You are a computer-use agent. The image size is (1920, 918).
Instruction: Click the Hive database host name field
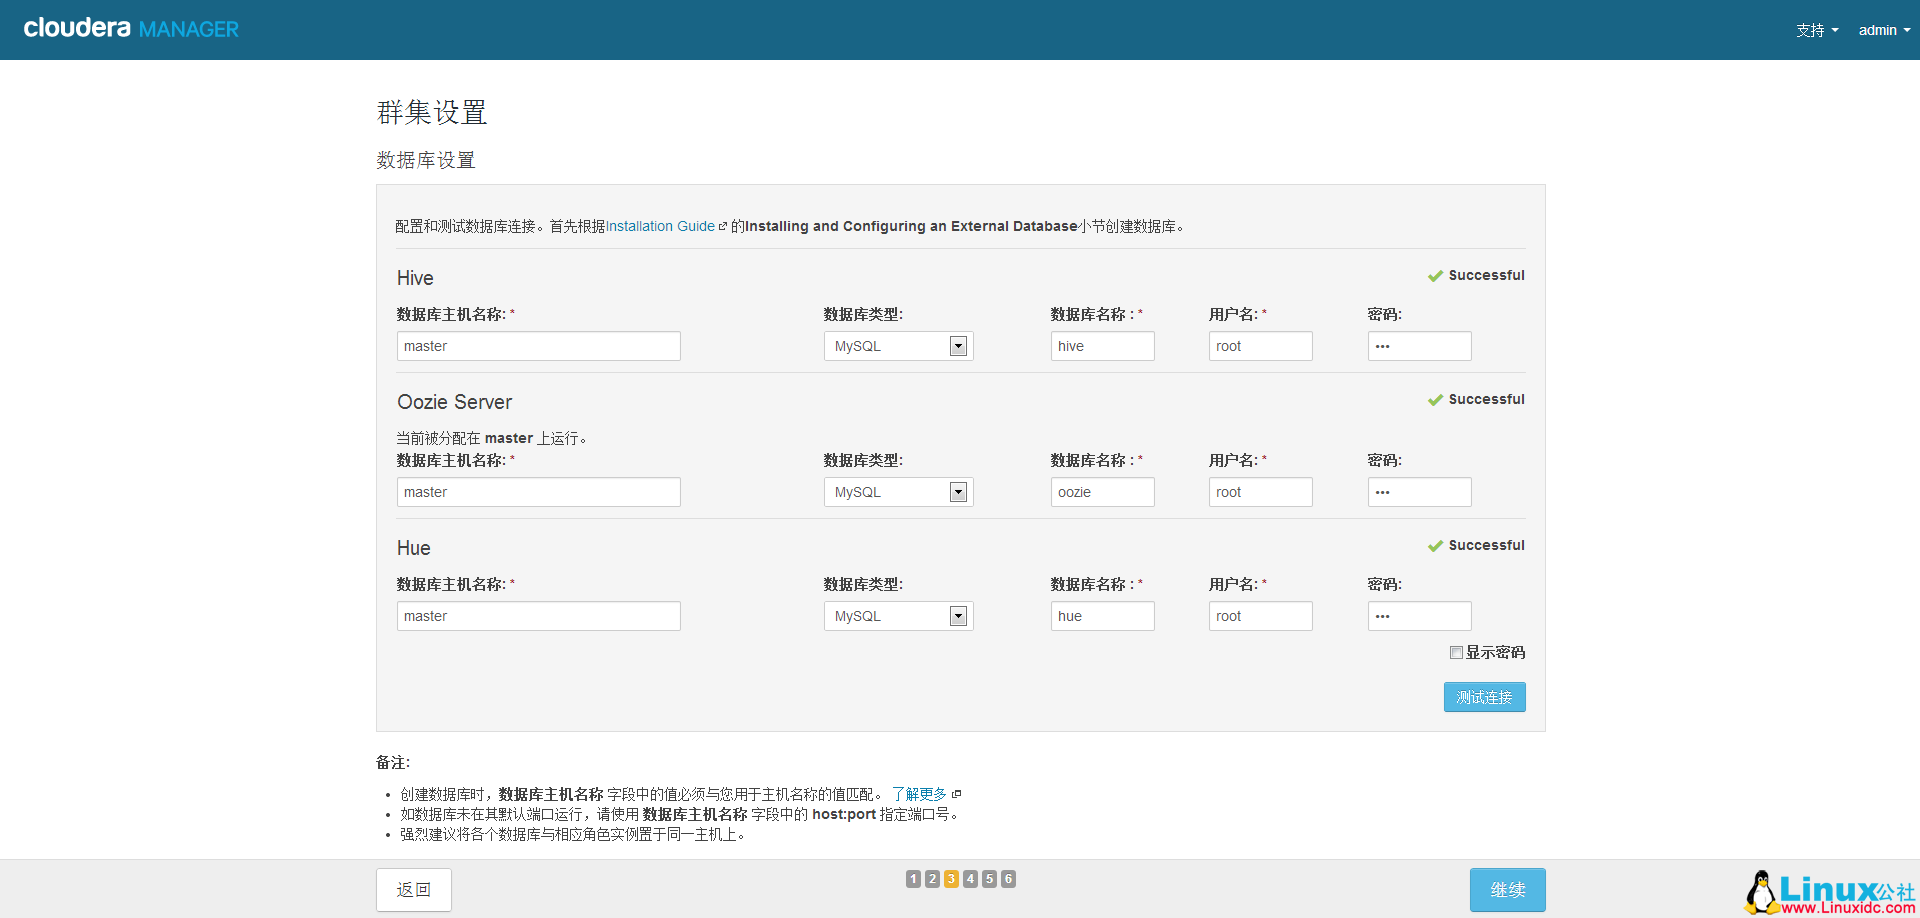pyautogui.click(x=538, y=347)
